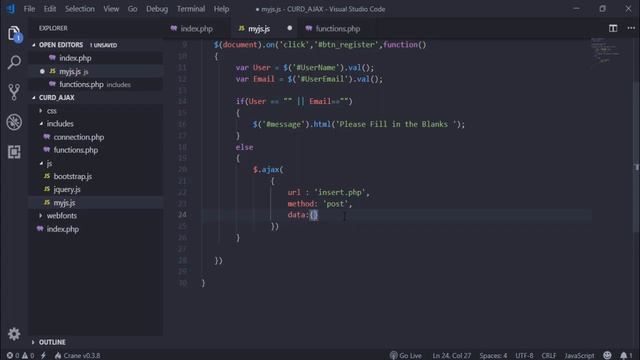This screenshot has width=640, height=360.
Task: Switch to the functions.php editor tab
Action: 338,29
